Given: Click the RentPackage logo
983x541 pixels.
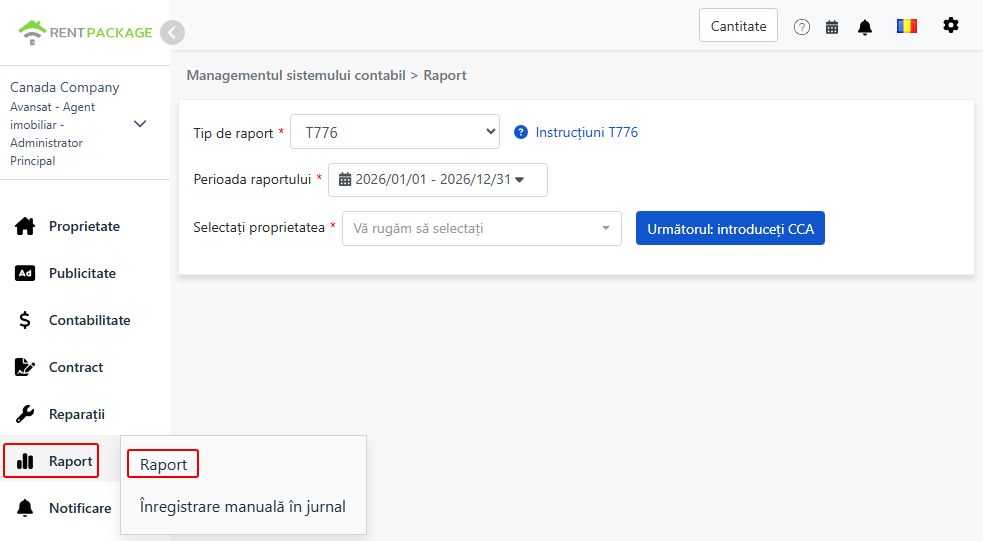Looking at the screenshot, I should 85,33.
